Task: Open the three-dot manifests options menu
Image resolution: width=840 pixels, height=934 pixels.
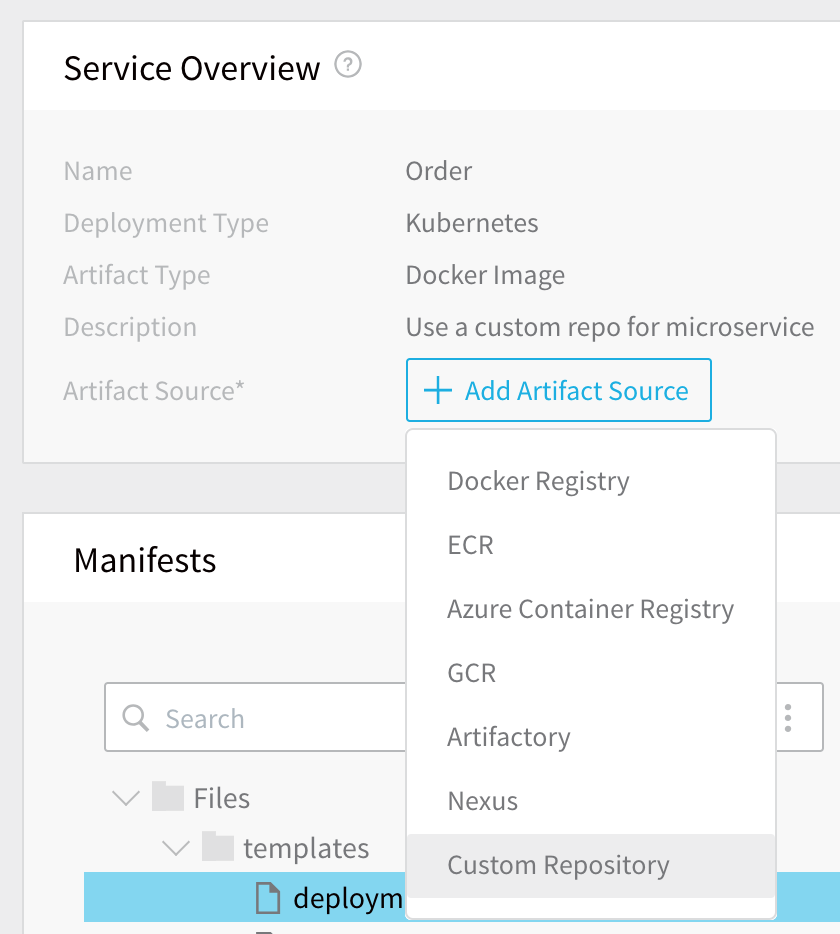Action: 788,718
